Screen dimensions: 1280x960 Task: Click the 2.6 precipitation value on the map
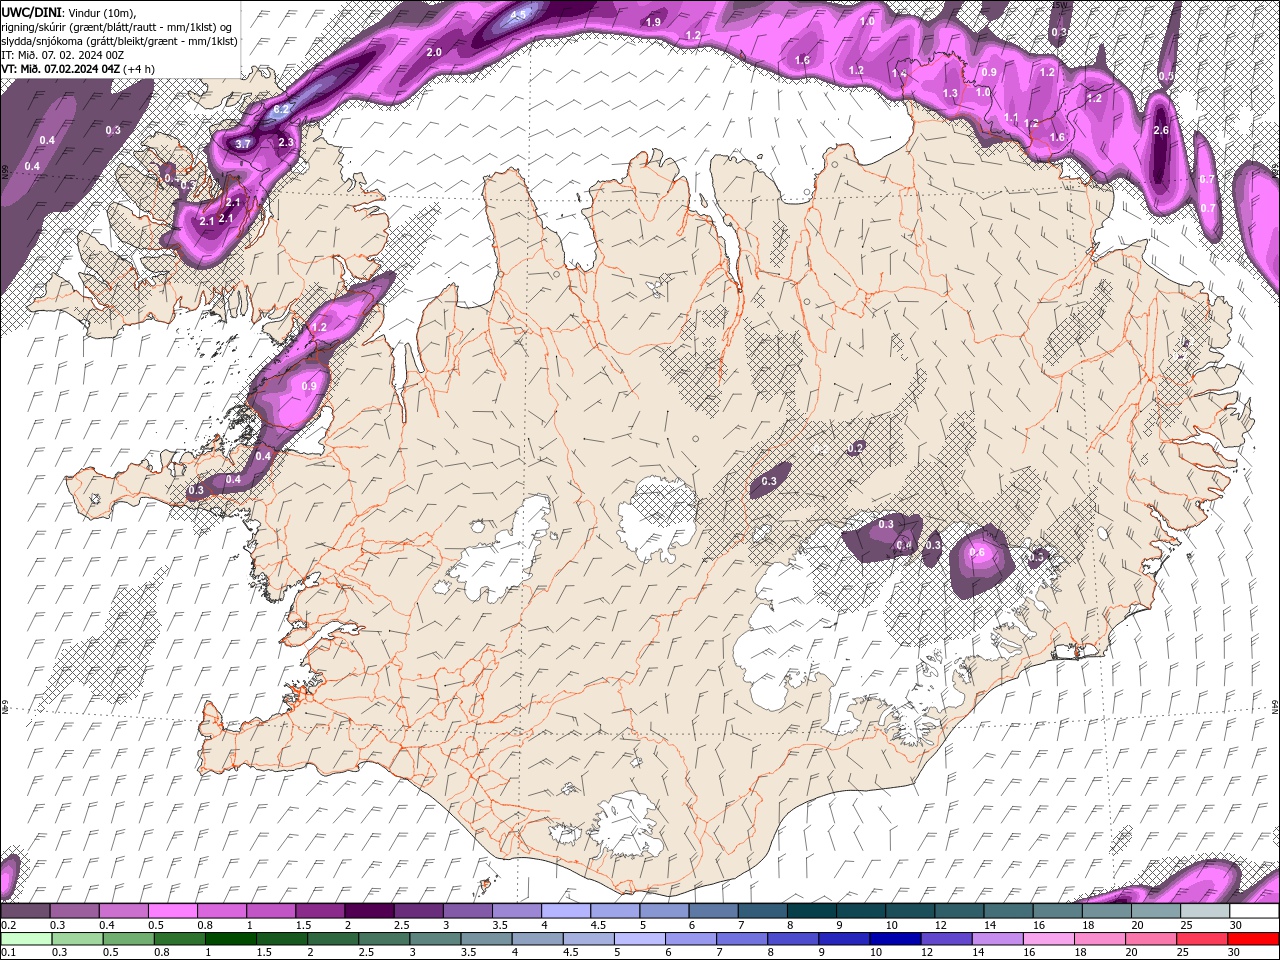(1161, 131)
